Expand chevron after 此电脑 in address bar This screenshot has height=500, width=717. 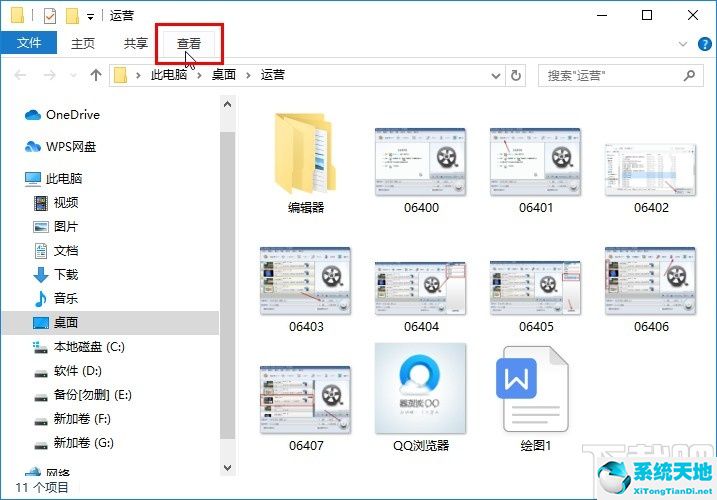tap(199, 75)
